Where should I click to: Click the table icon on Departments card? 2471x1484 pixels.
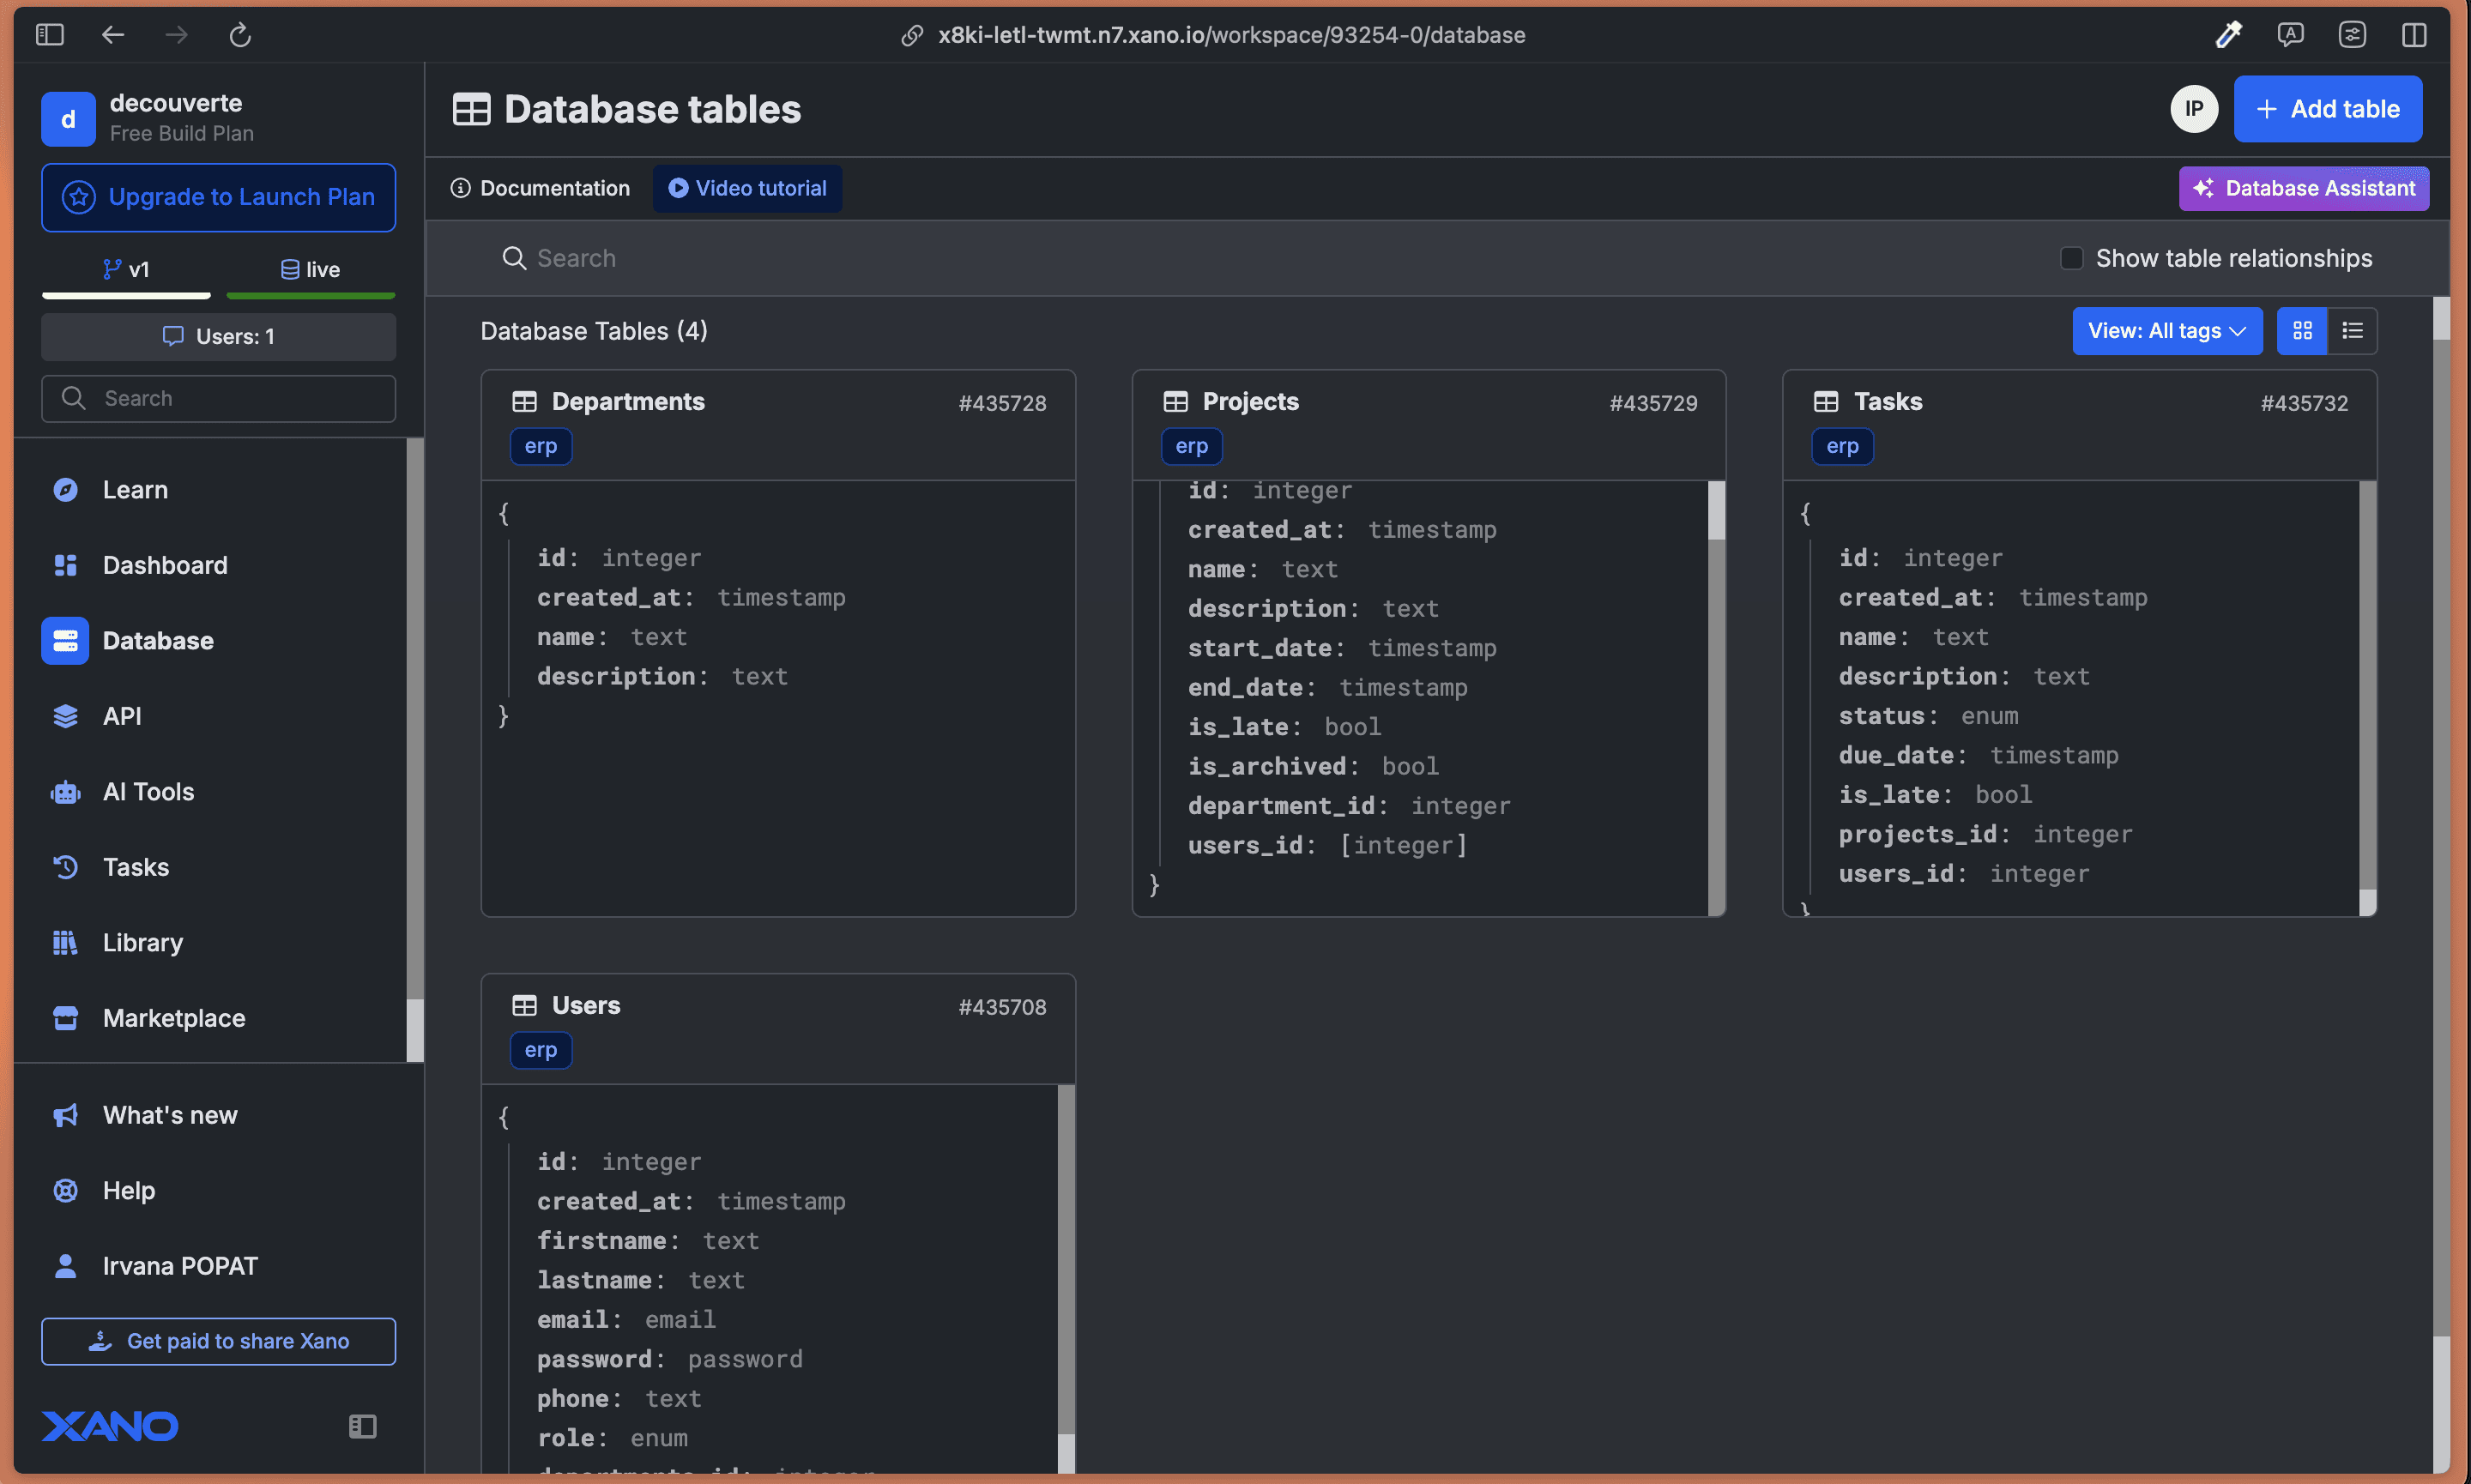pos(524,402)
